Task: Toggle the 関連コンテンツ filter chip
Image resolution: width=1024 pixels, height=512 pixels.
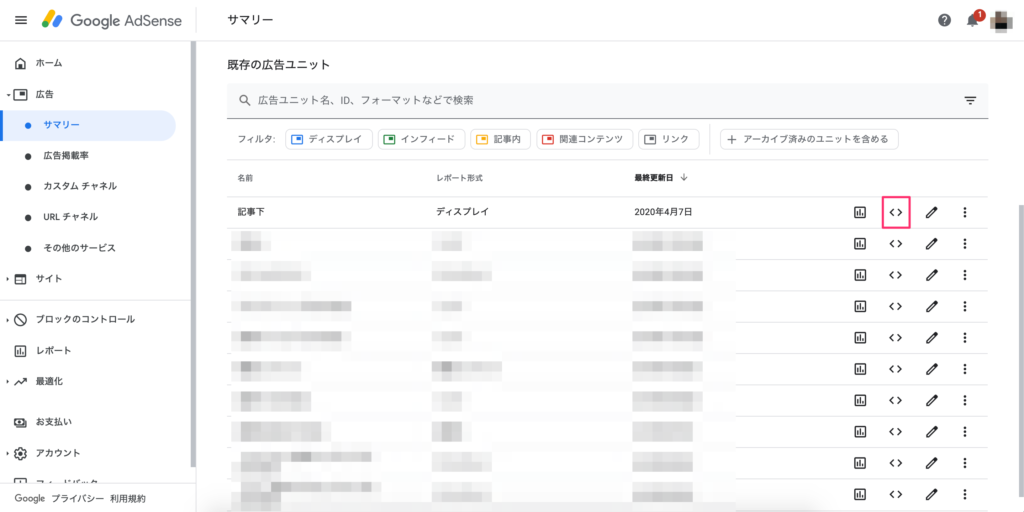Action: [584, 139]
